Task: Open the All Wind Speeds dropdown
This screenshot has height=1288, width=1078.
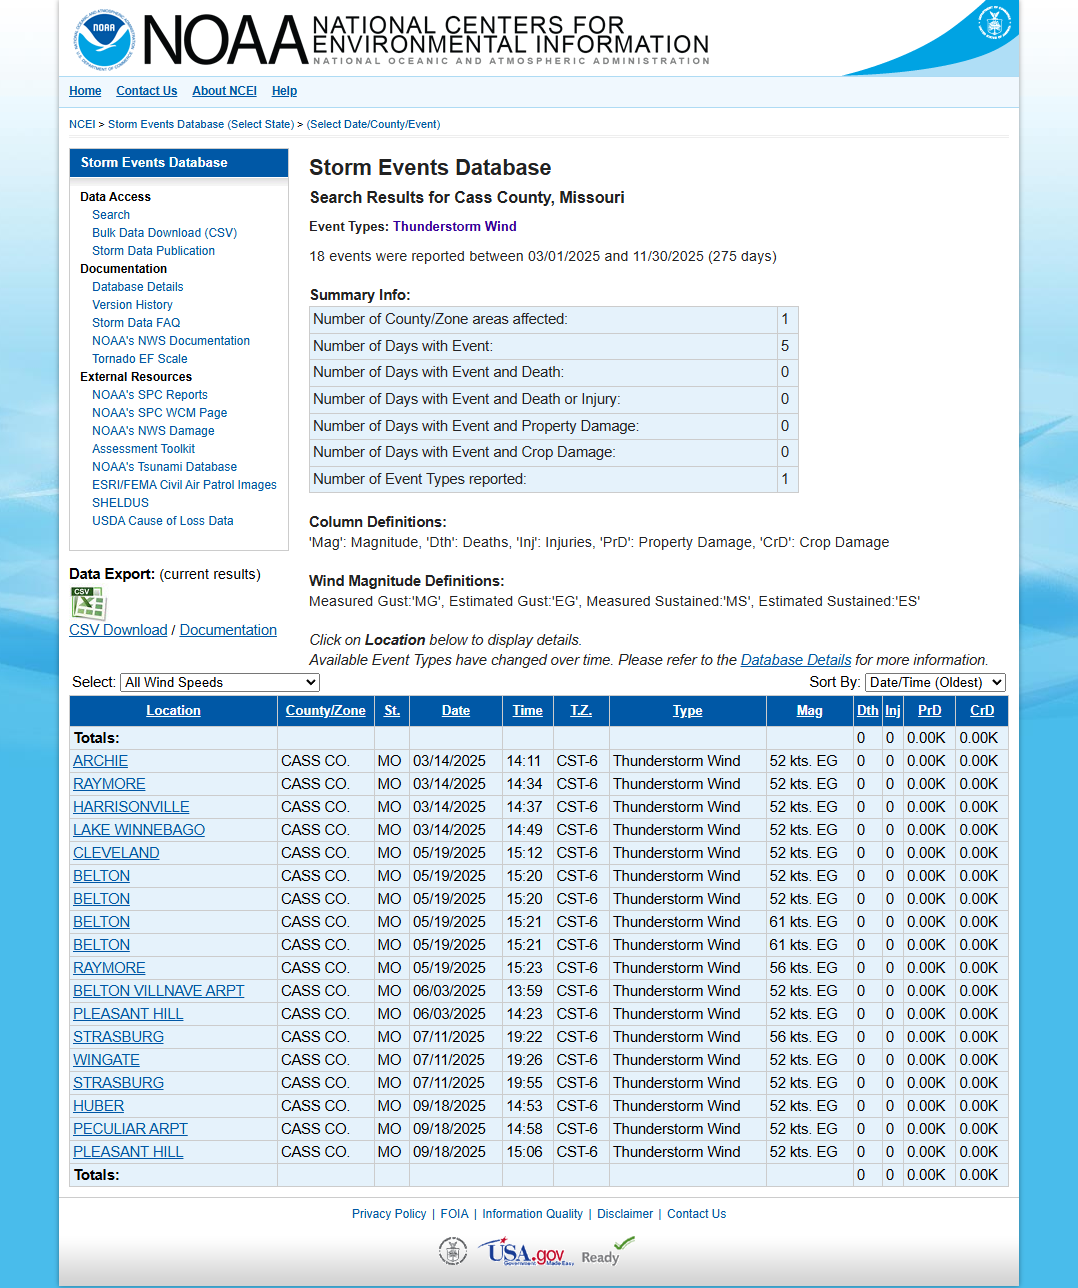Action: click(x=220, y=682)
